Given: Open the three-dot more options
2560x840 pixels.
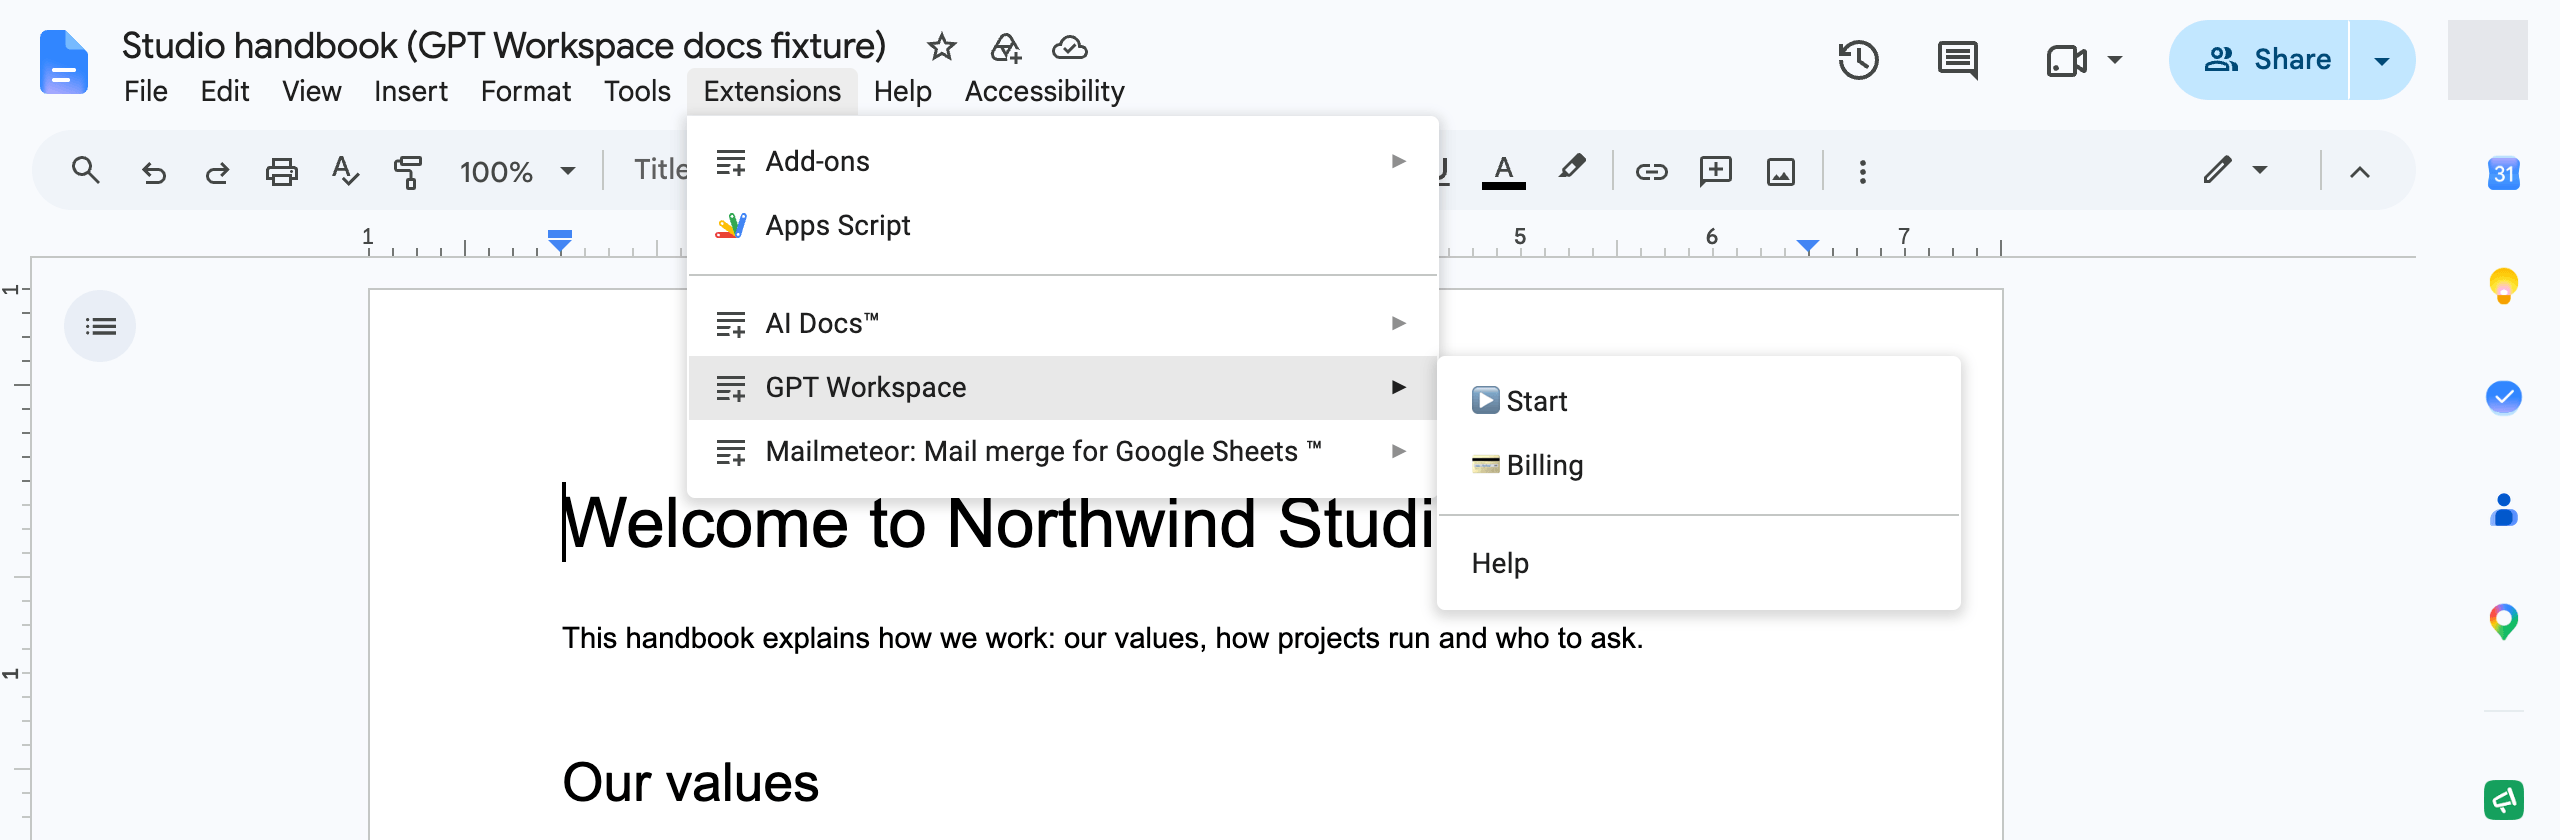Looking at the screenshot, I should click(x=1862, y=172).
